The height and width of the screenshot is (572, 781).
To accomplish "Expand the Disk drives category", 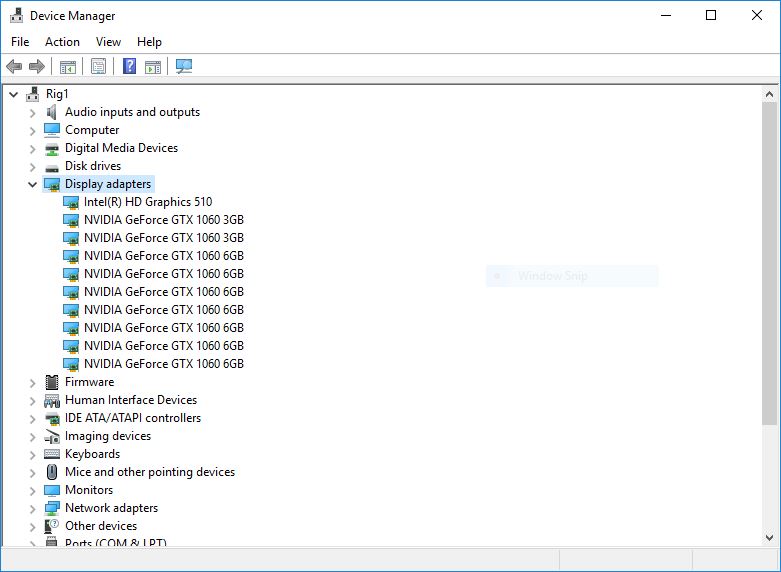I will pyautogui.click(x=33, y=167).
